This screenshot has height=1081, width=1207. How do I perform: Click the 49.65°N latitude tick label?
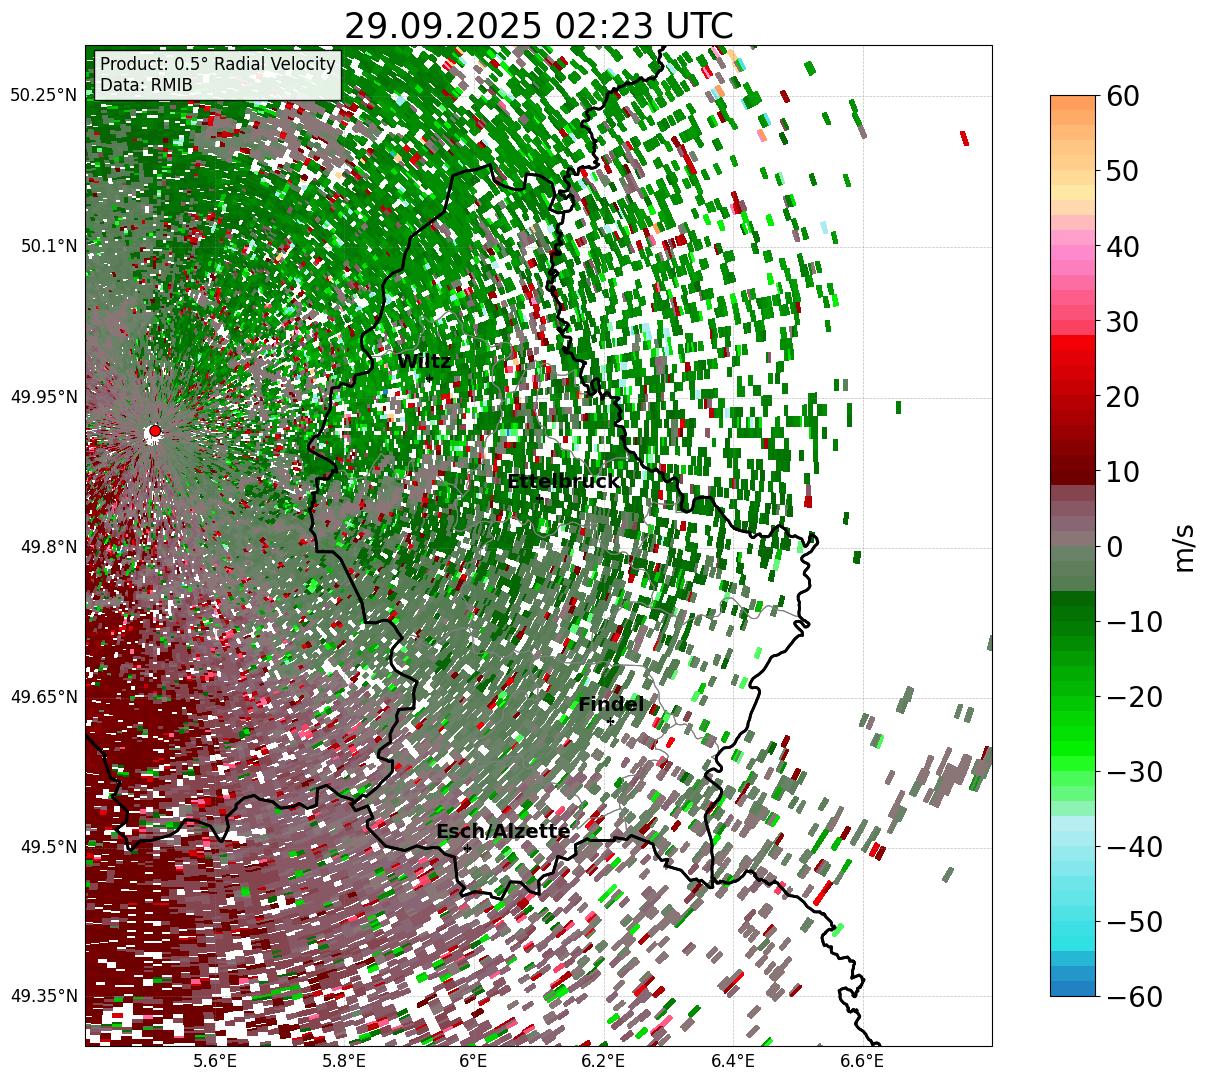coord(44,697)
